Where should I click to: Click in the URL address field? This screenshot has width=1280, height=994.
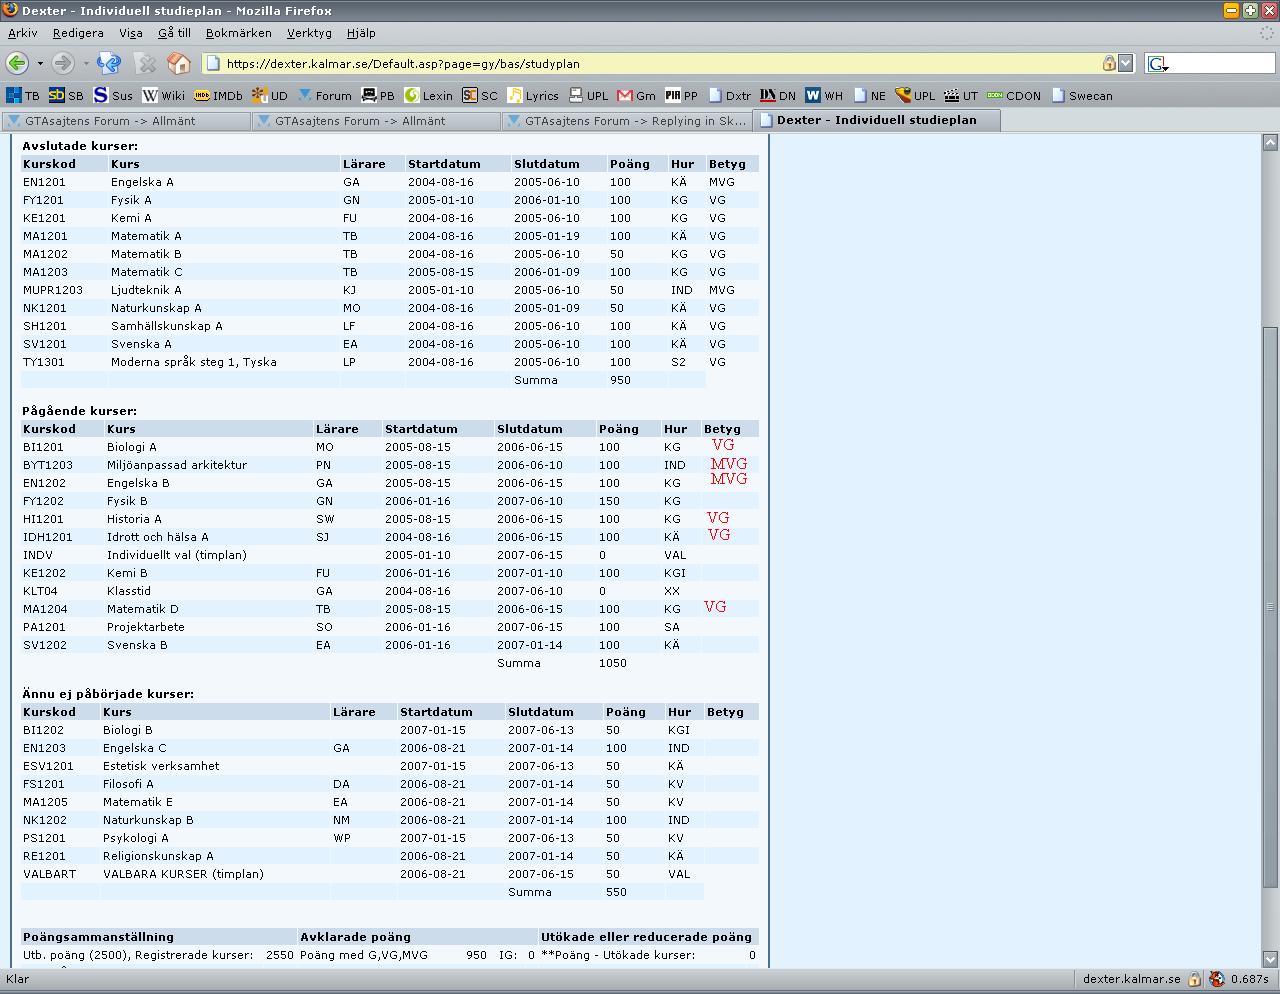(x=660, y=63)
